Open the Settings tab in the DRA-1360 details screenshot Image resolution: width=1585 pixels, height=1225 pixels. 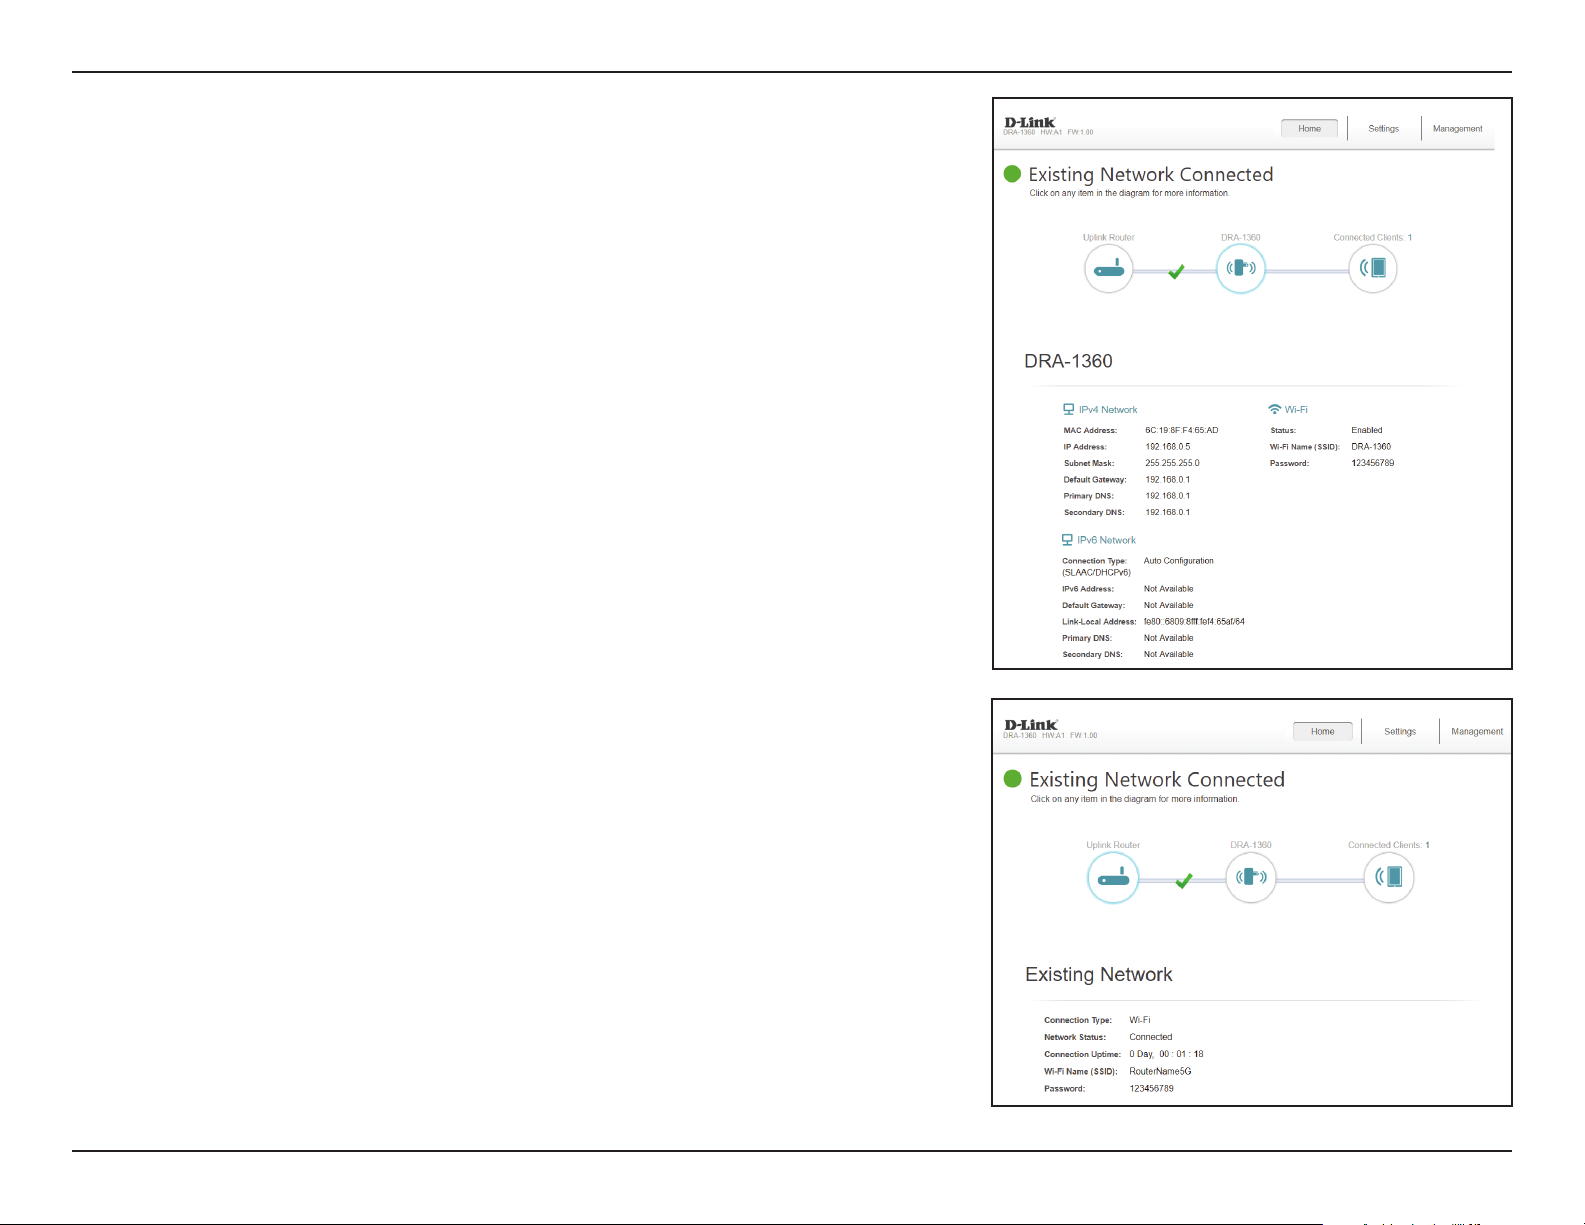click(x=1384, y=128)
